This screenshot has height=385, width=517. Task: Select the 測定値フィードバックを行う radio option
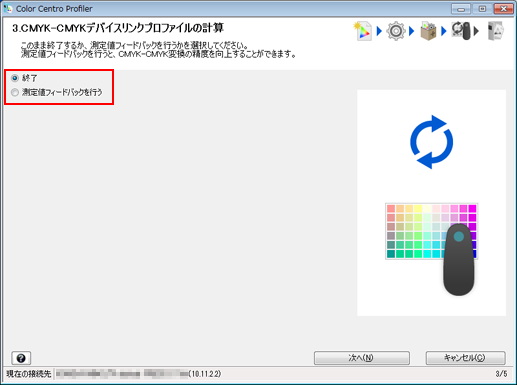coord(15,92)
